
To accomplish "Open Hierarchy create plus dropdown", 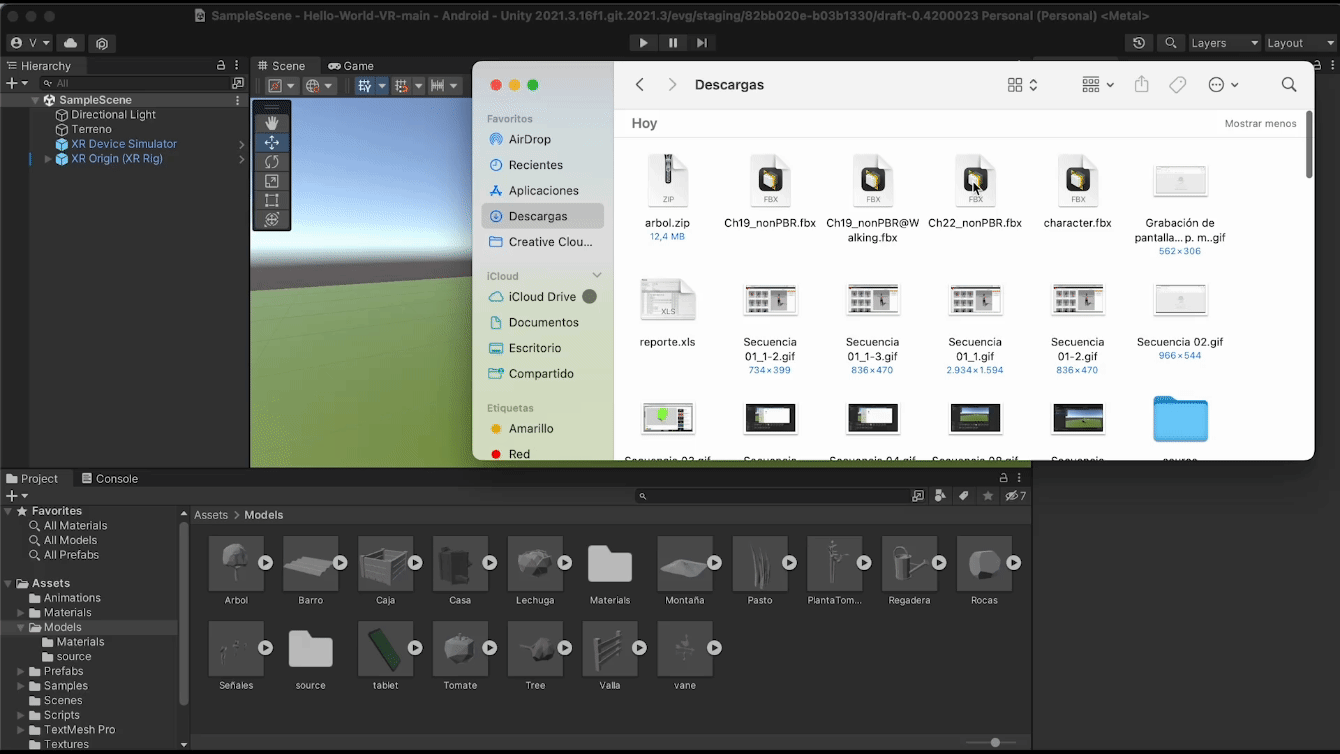I will pyautogui.click(x=17, y=83).
